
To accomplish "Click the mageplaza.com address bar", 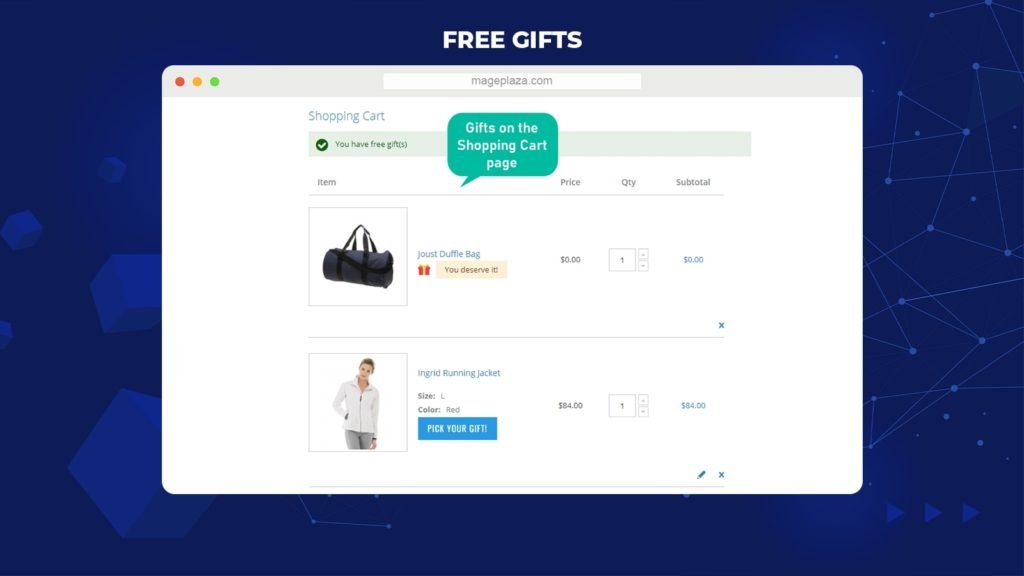I will coord(512,81).
